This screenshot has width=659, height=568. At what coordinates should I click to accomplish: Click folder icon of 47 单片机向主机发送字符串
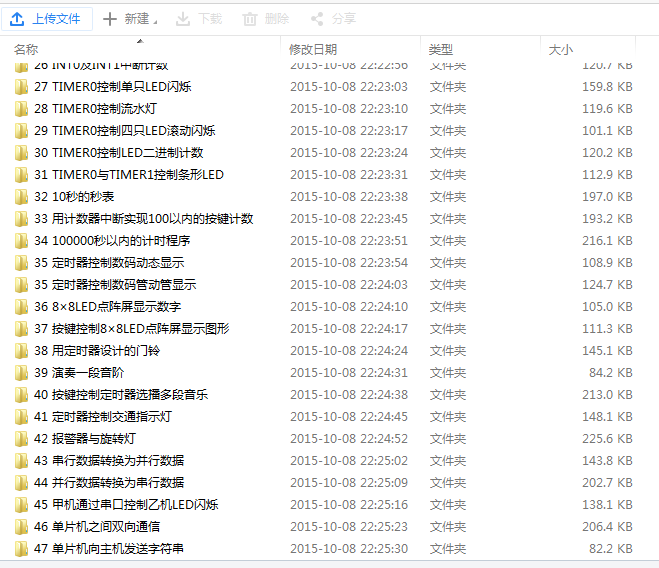21,549
